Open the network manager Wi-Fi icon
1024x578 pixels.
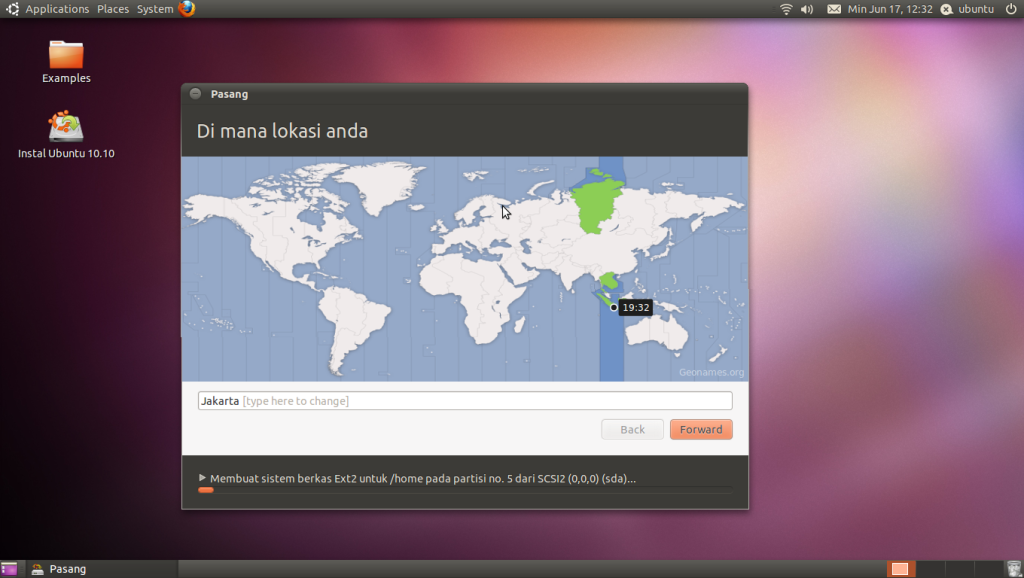click(x=786, y=9)
